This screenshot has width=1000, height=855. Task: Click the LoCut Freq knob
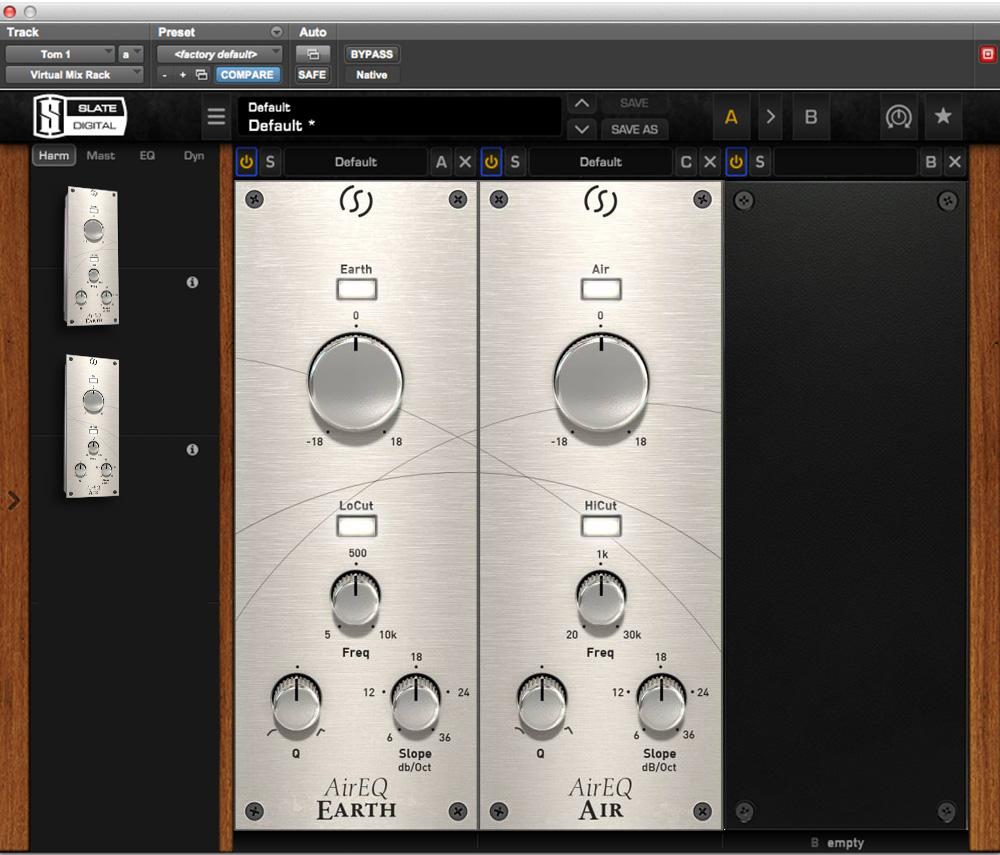[356, 598]
